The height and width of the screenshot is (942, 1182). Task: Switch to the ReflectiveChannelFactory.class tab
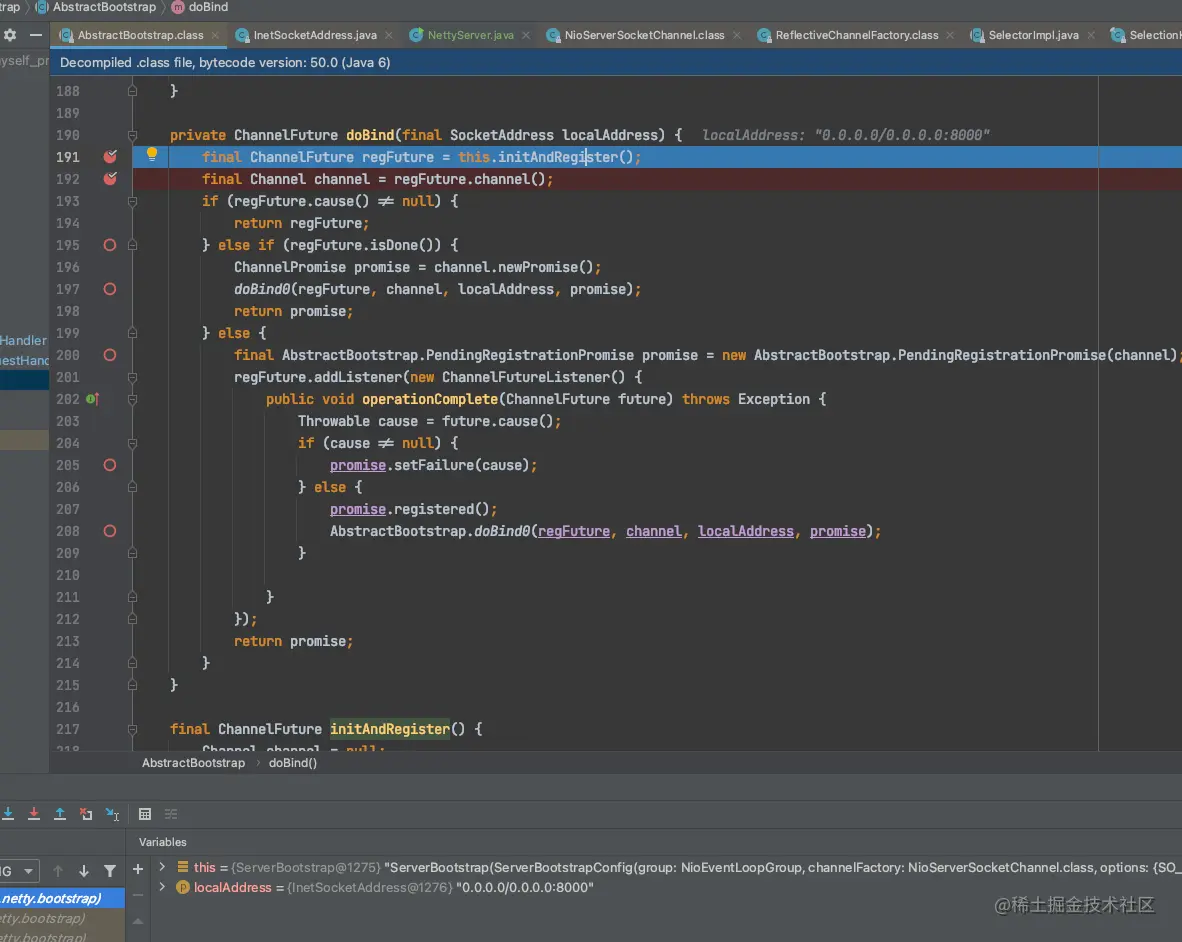point(856,35)
